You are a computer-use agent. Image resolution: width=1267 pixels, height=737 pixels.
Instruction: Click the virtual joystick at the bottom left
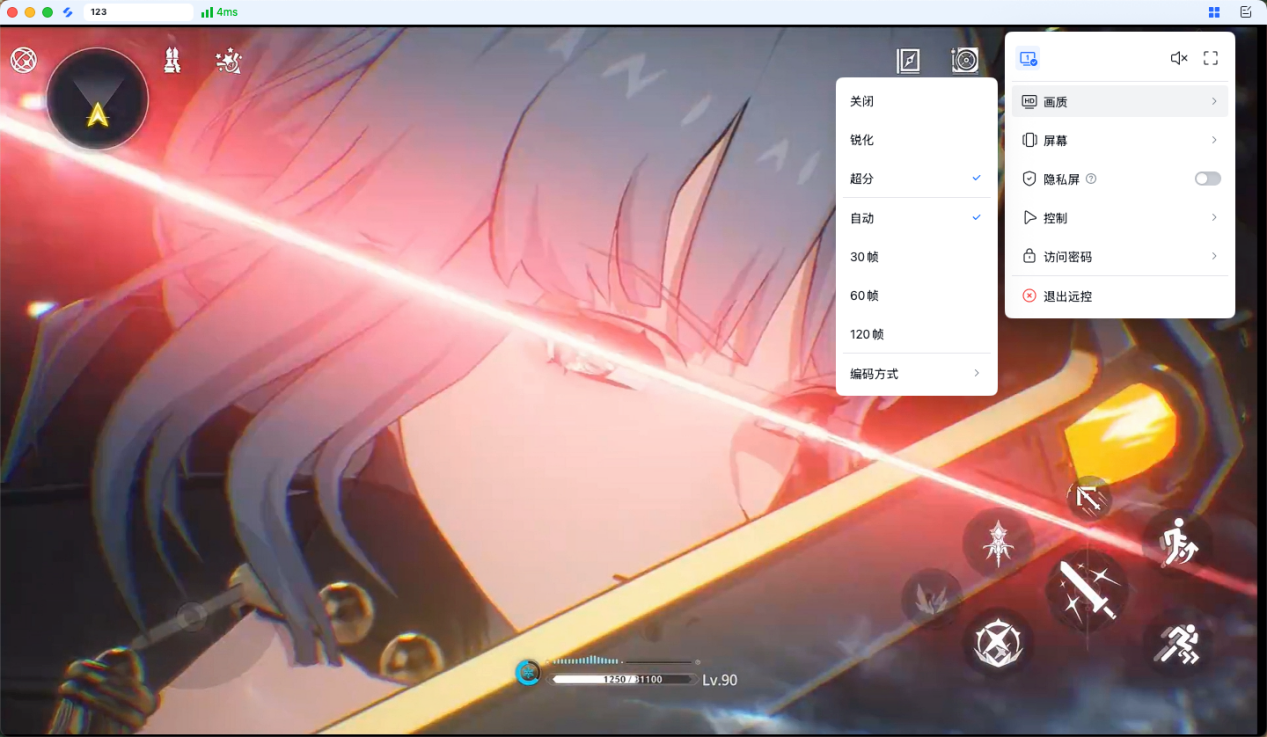coord(192,616)
